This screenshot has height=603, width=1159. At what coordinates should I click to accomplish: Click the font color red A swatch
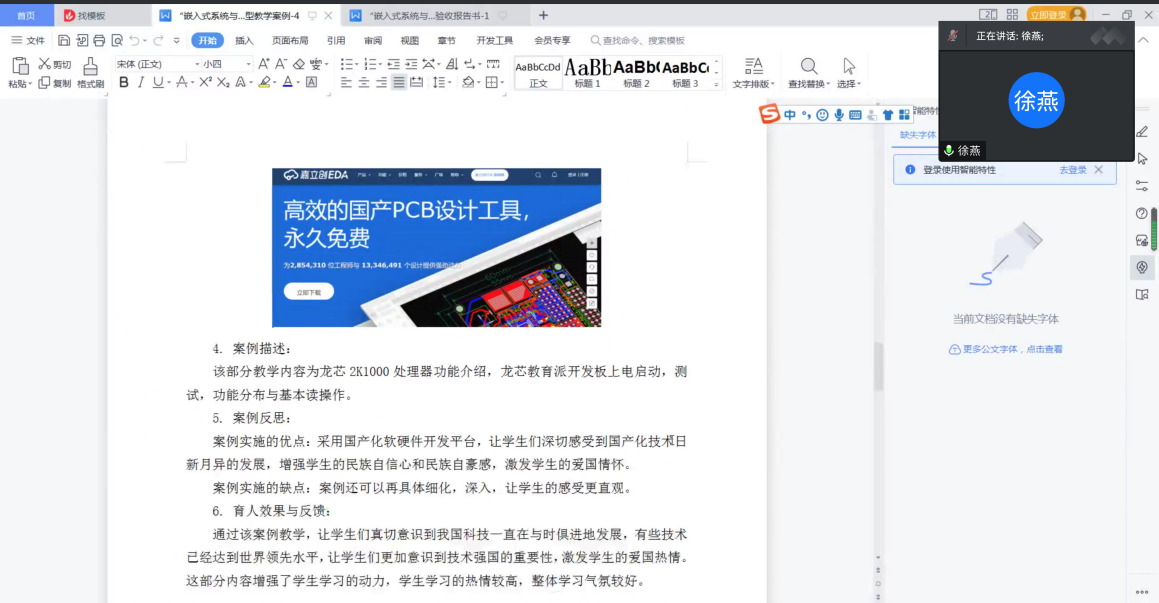[x=287, y=82]
